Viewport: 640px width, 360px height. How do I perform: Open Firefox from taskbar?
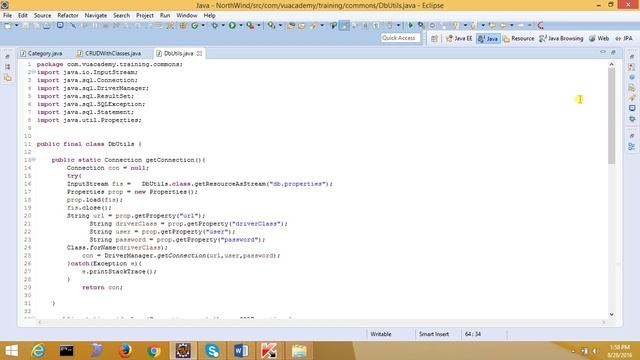tap(125, 351)
